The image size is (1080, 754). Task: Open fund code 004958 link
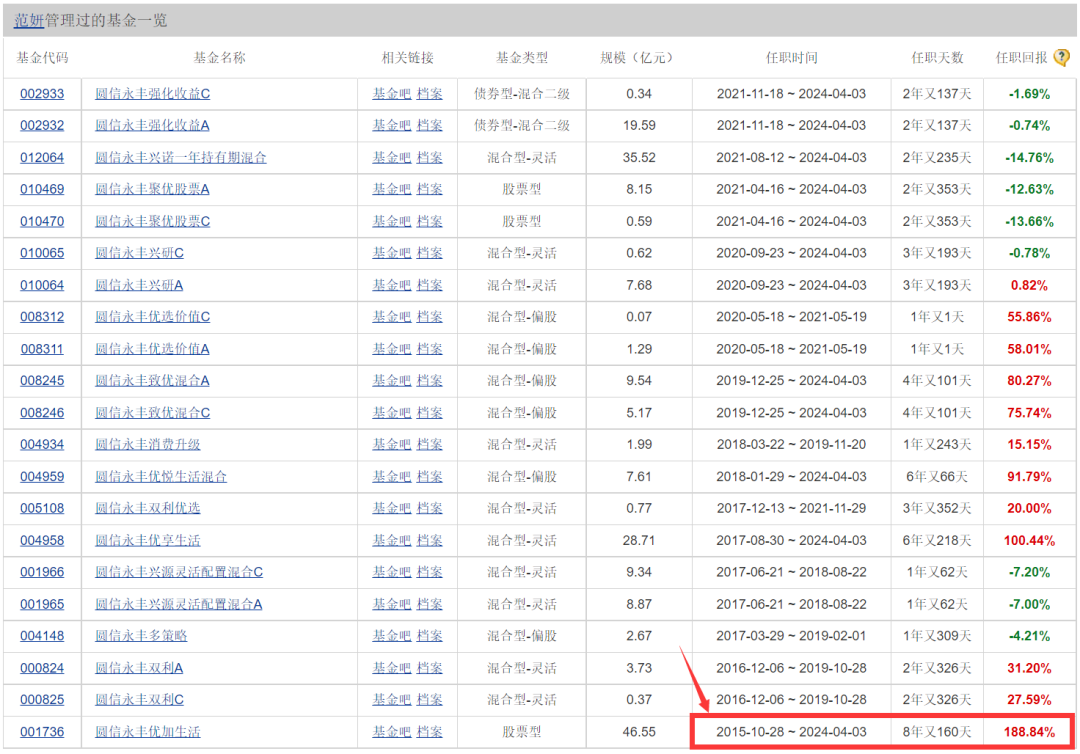click(42, 541)
